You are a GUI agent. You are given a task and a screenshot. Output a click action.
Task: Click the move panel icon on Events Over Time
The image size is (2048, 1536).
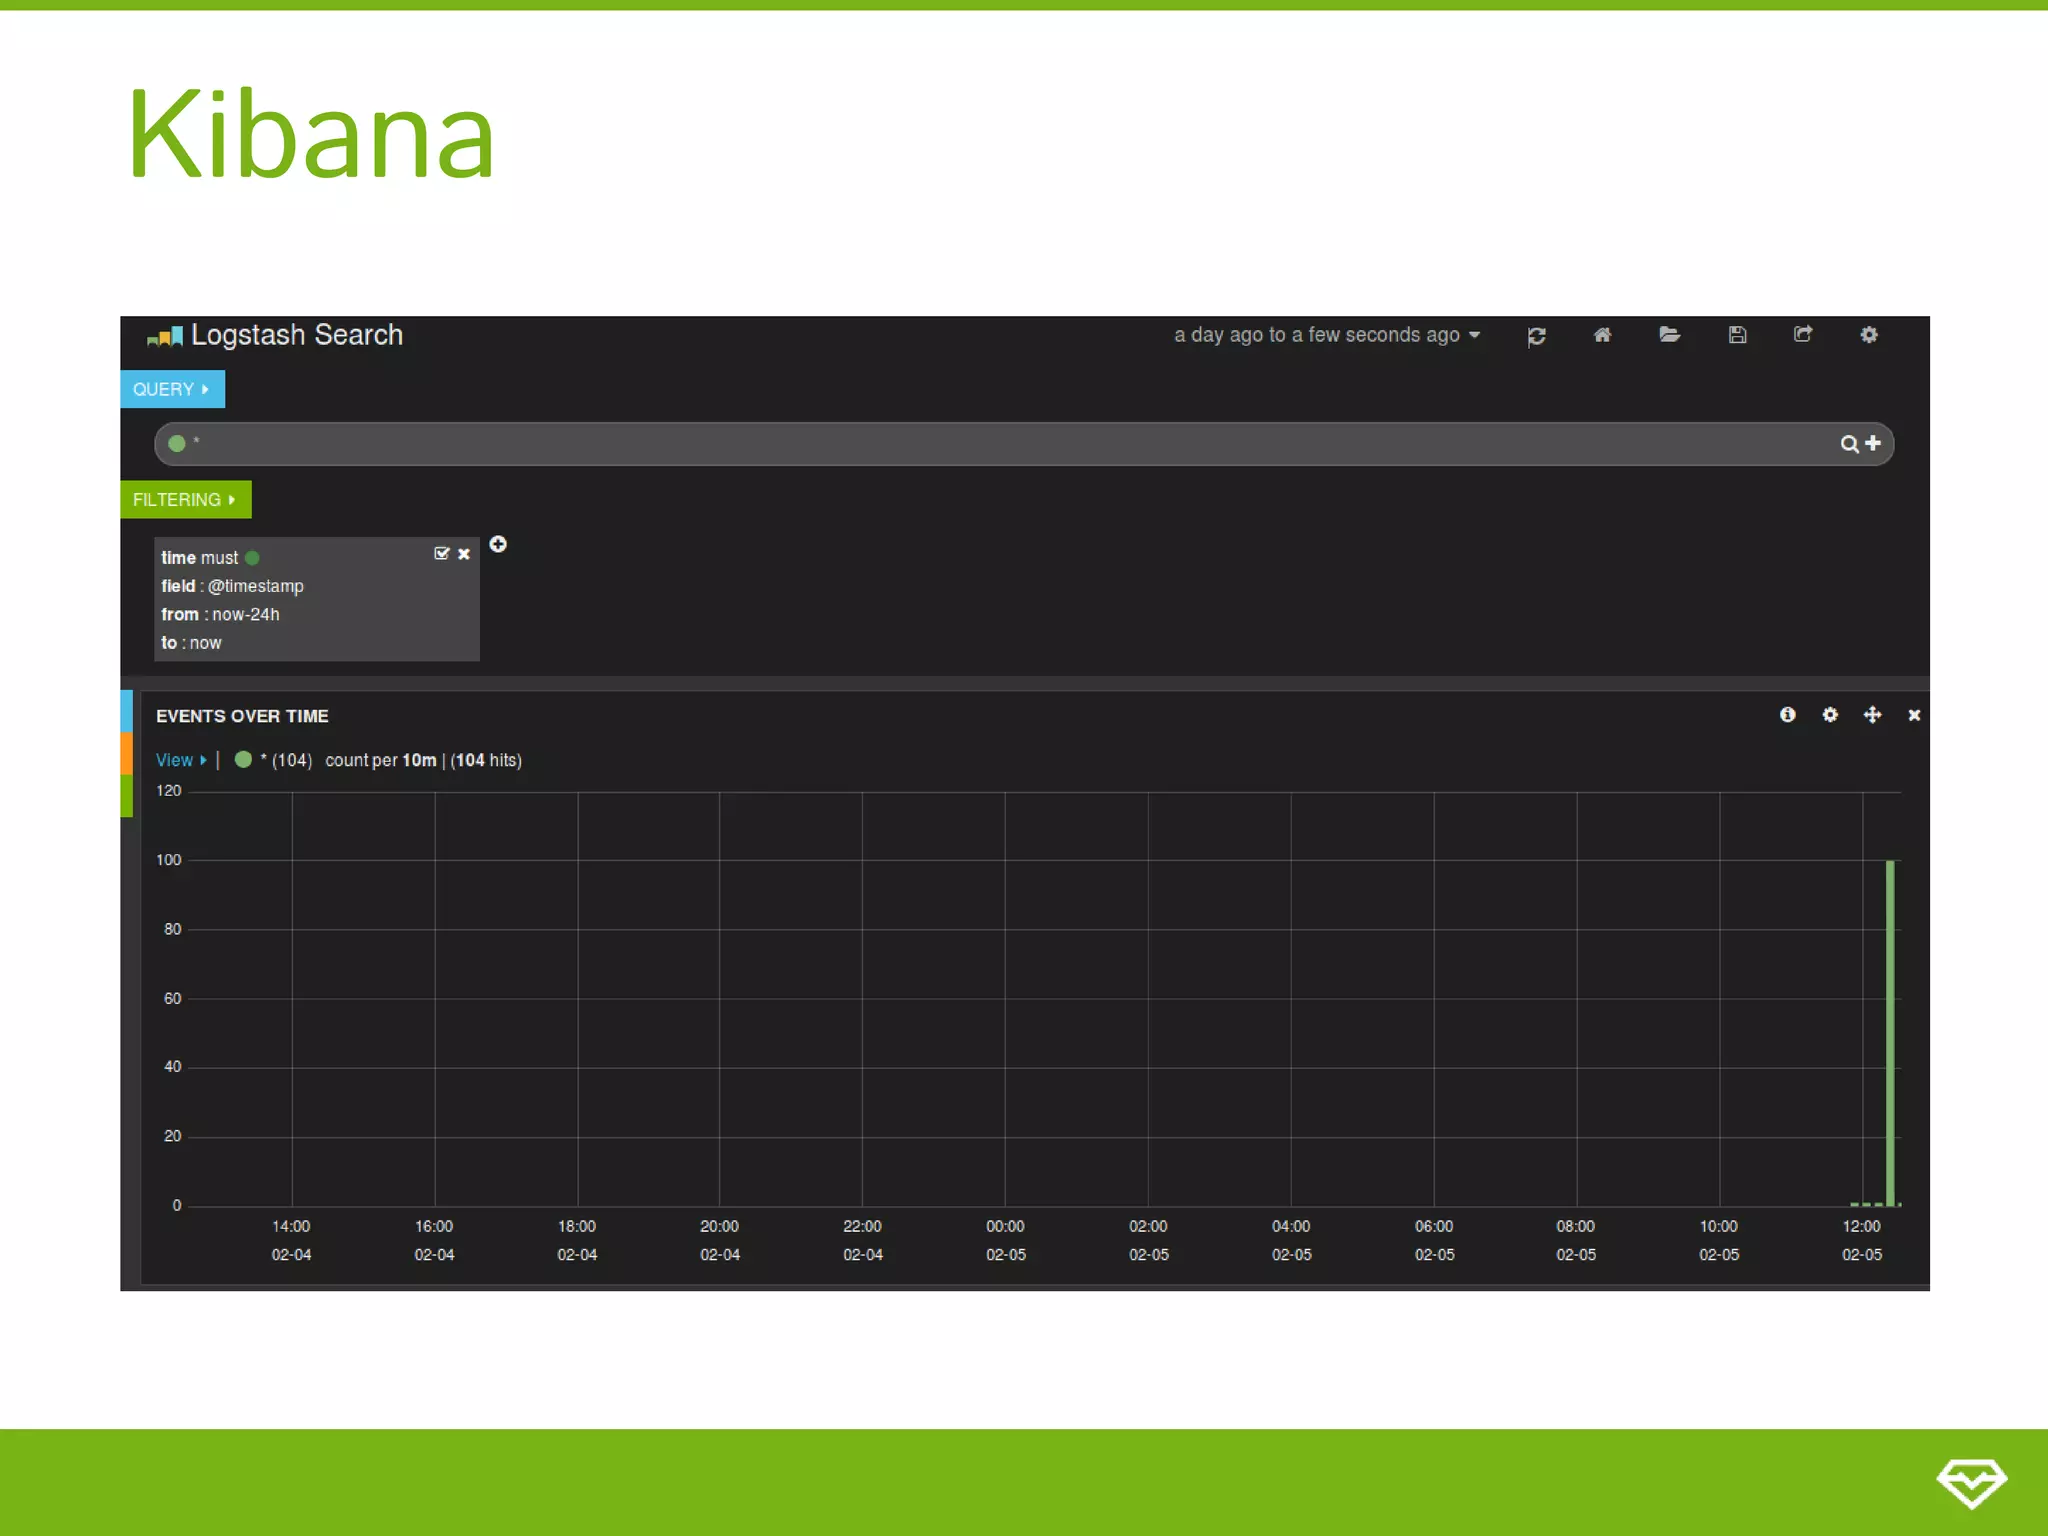(x=1872, y=714)
